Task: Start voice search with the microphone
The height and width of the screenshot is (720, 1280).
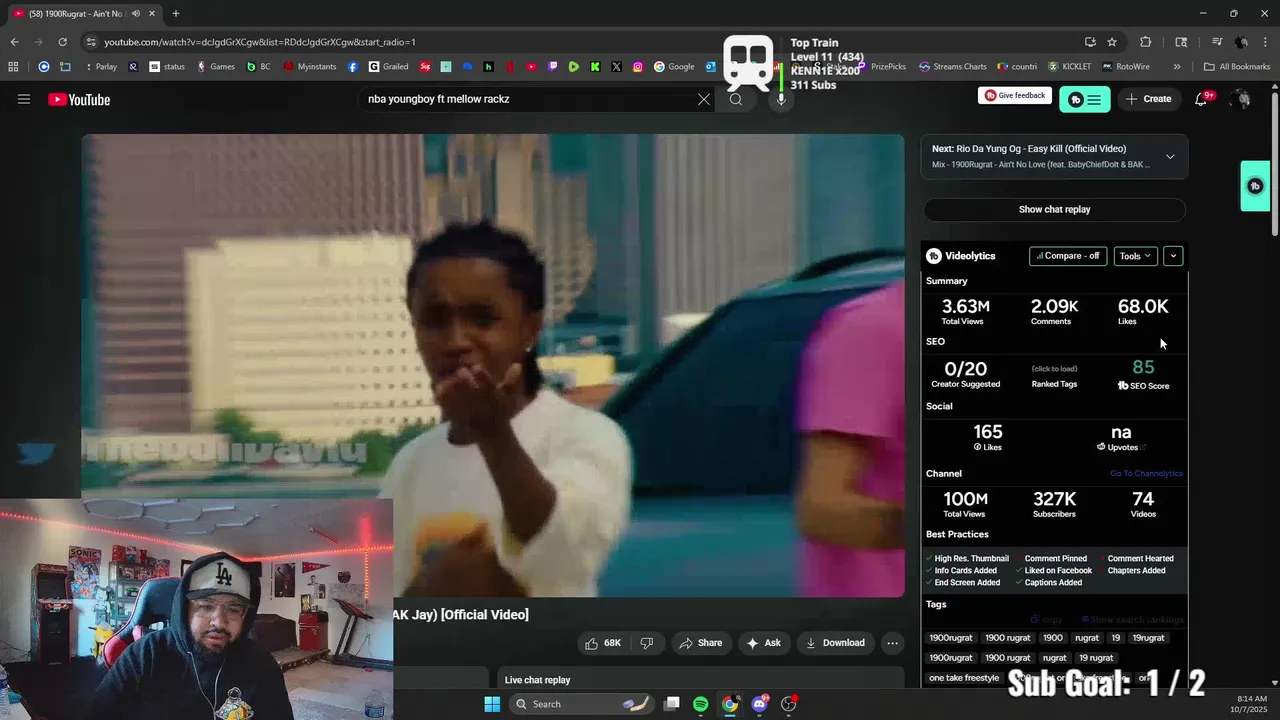Action: coord(781,99)
